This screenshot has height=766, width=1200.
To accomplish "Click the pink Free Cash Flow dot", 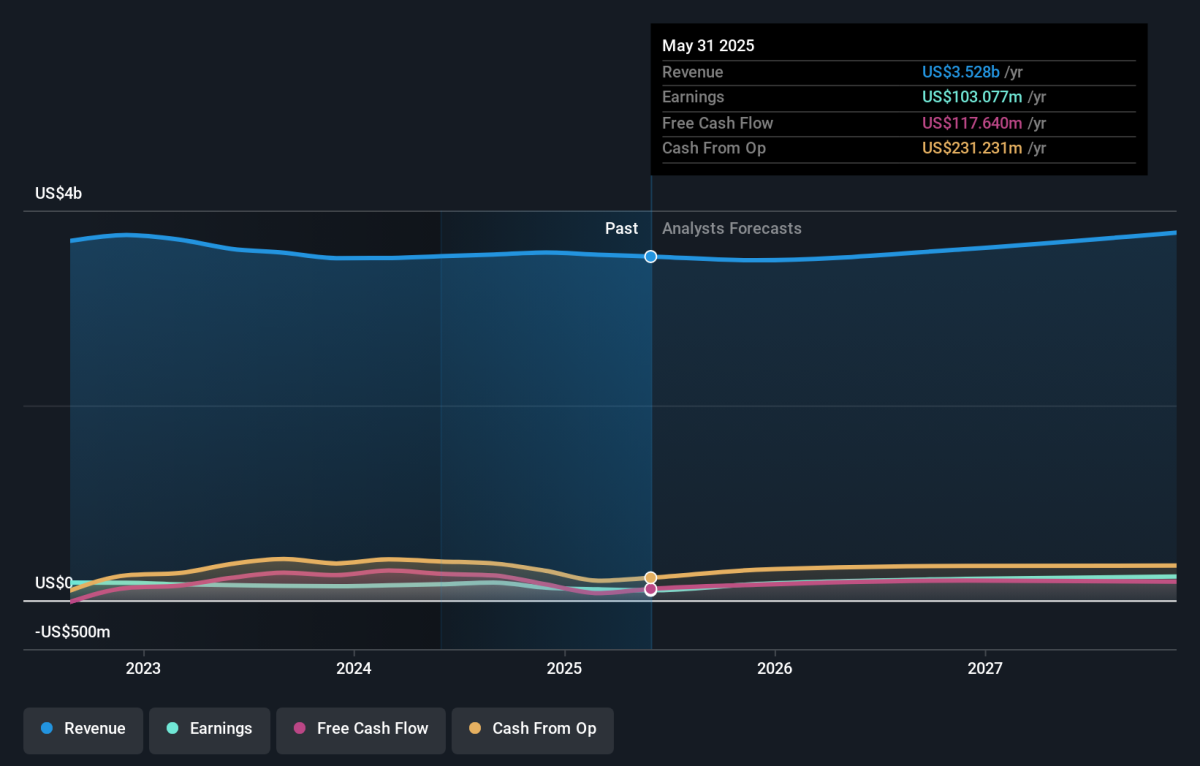I will (x=300, y=729).
